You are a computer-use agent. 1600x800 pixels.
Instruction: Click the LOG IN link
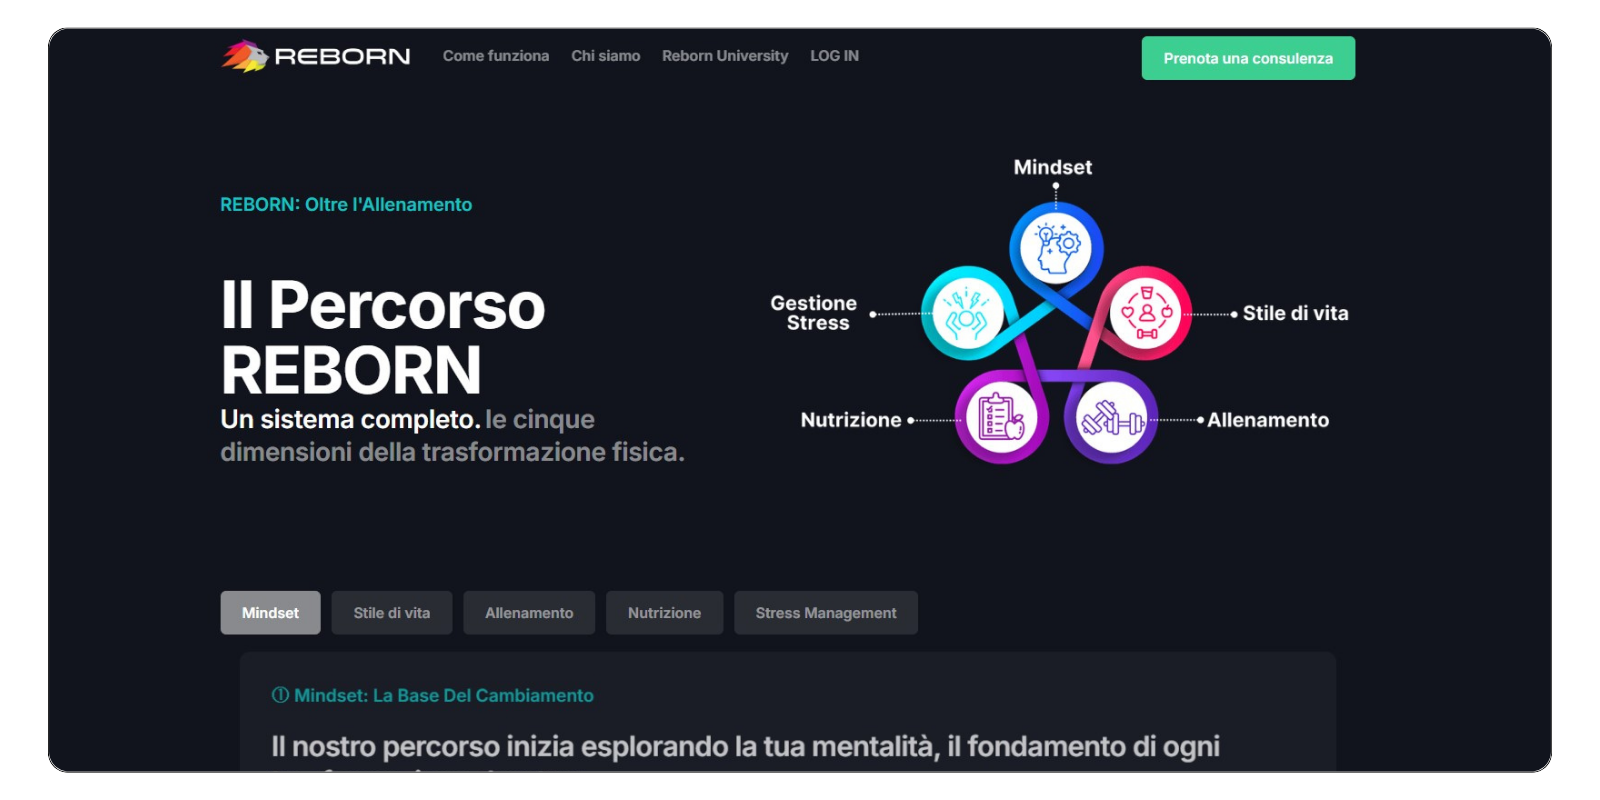click(x=834, y=56)
